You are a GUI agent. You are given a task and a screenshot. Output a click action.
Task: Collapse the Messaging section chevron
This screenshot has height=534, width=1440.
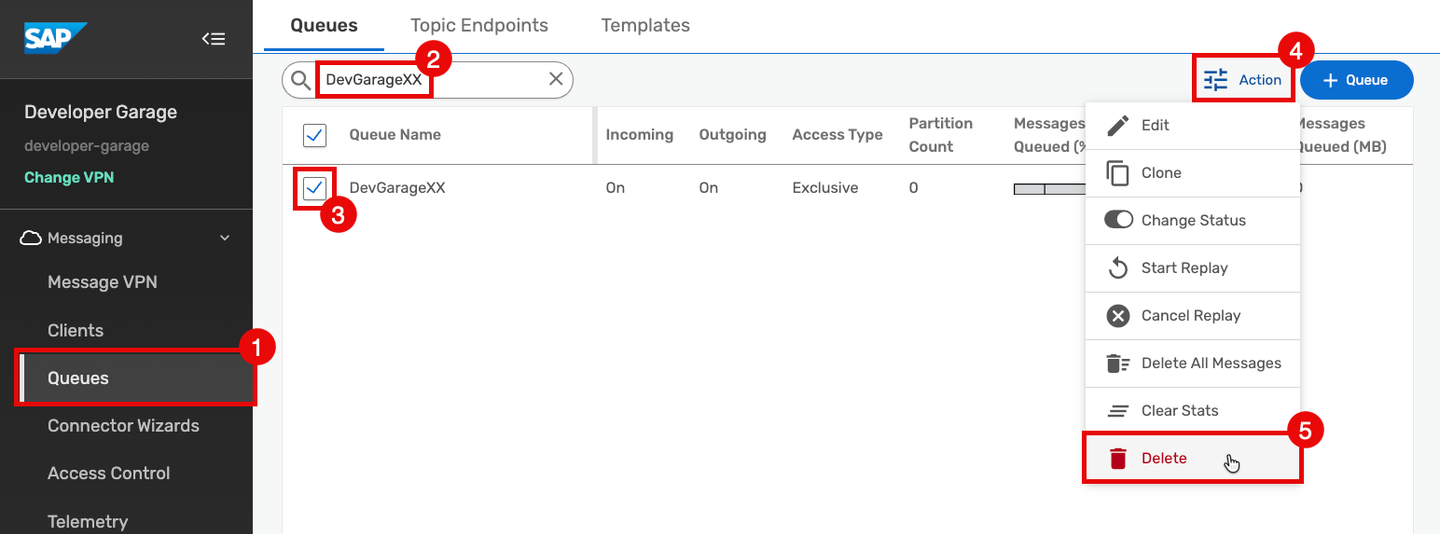tap(225, 238)
